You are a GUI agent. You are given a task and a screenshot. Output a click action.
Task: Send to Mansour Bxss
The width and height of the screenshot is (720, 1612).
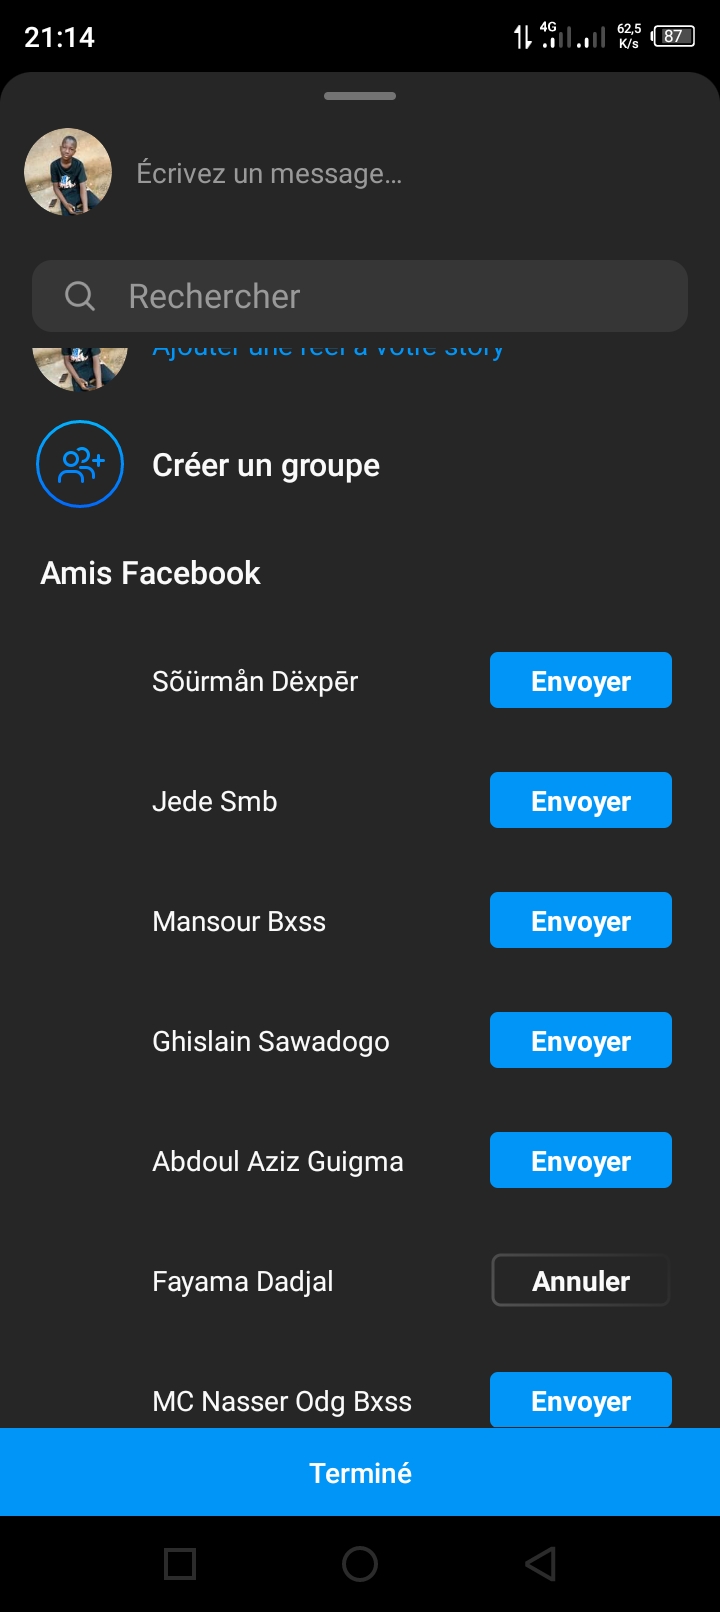[x=580, y=921]
